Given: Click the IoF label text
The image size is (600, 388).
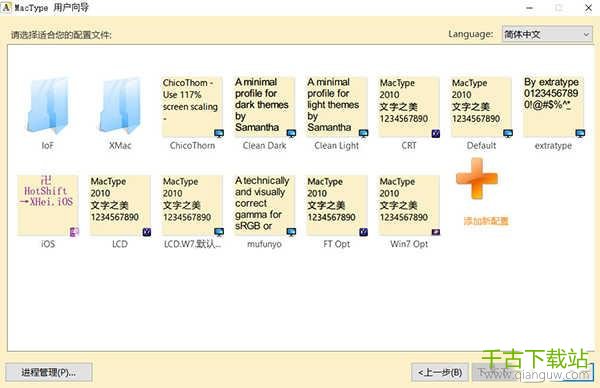Looking at the screenshot, I should (48, 146).
